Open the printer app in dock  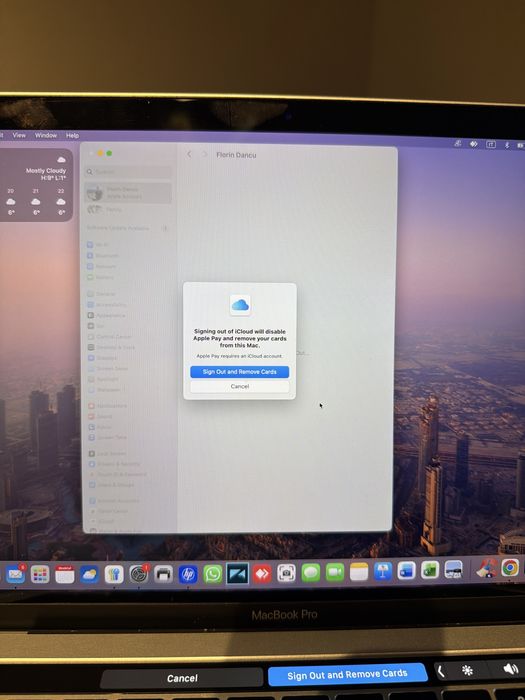coord(163,574)
